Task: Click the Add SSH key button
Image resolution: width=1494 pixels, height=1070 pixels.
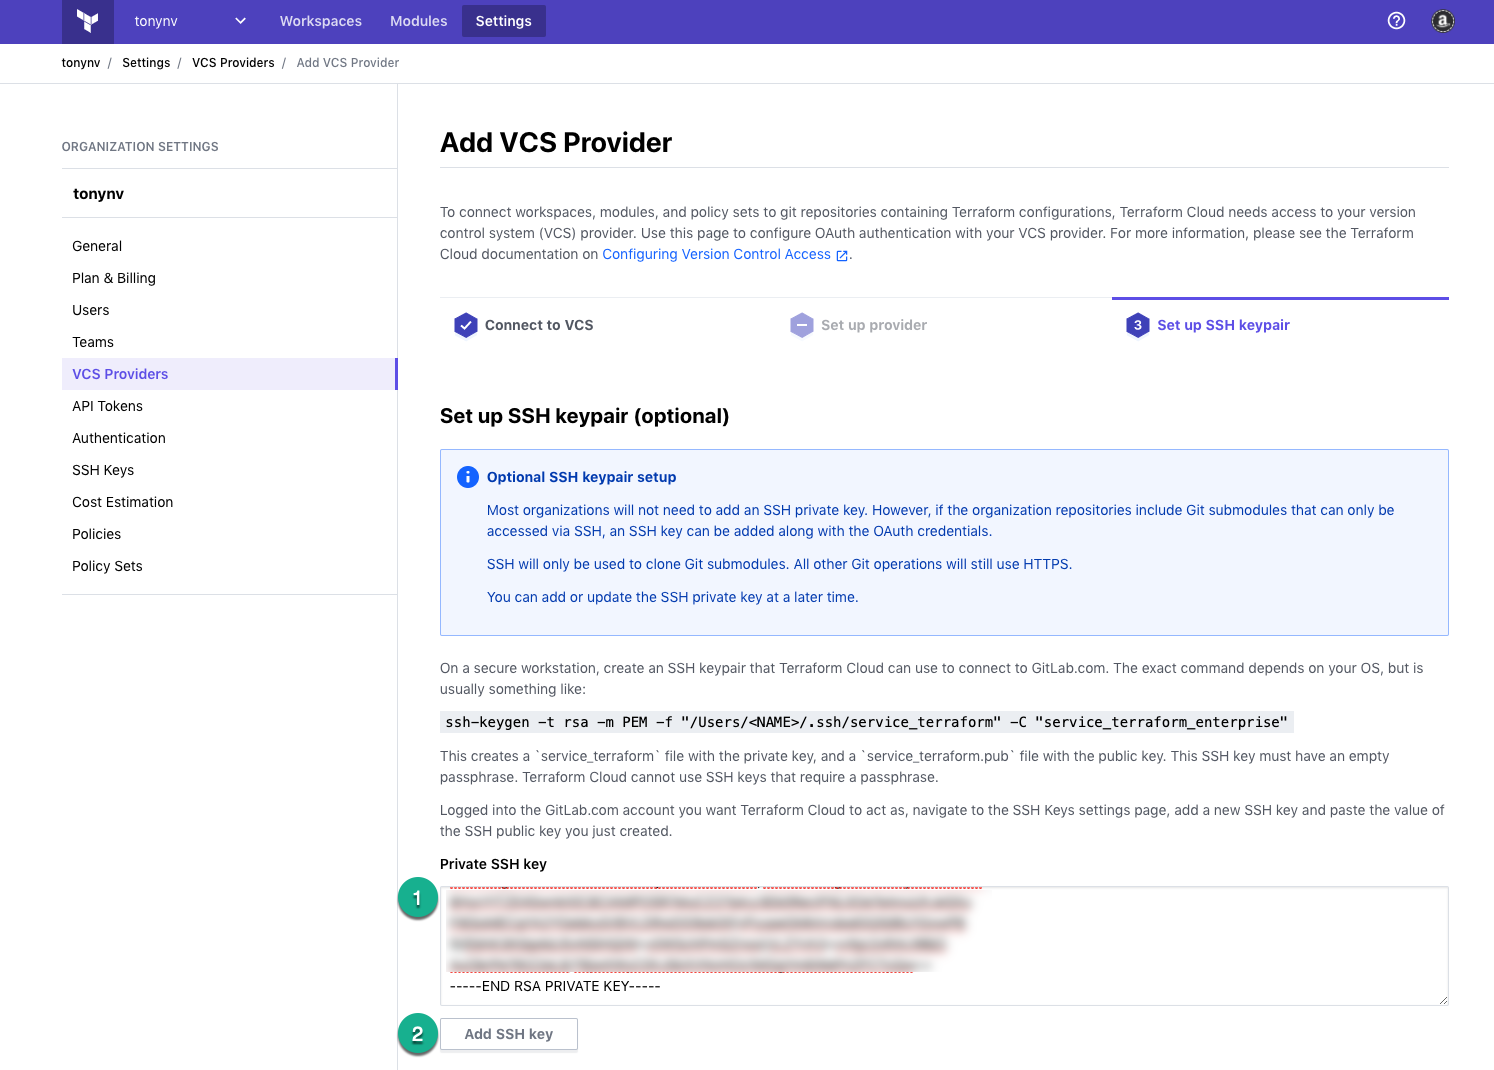Action: pos(509,1034)
